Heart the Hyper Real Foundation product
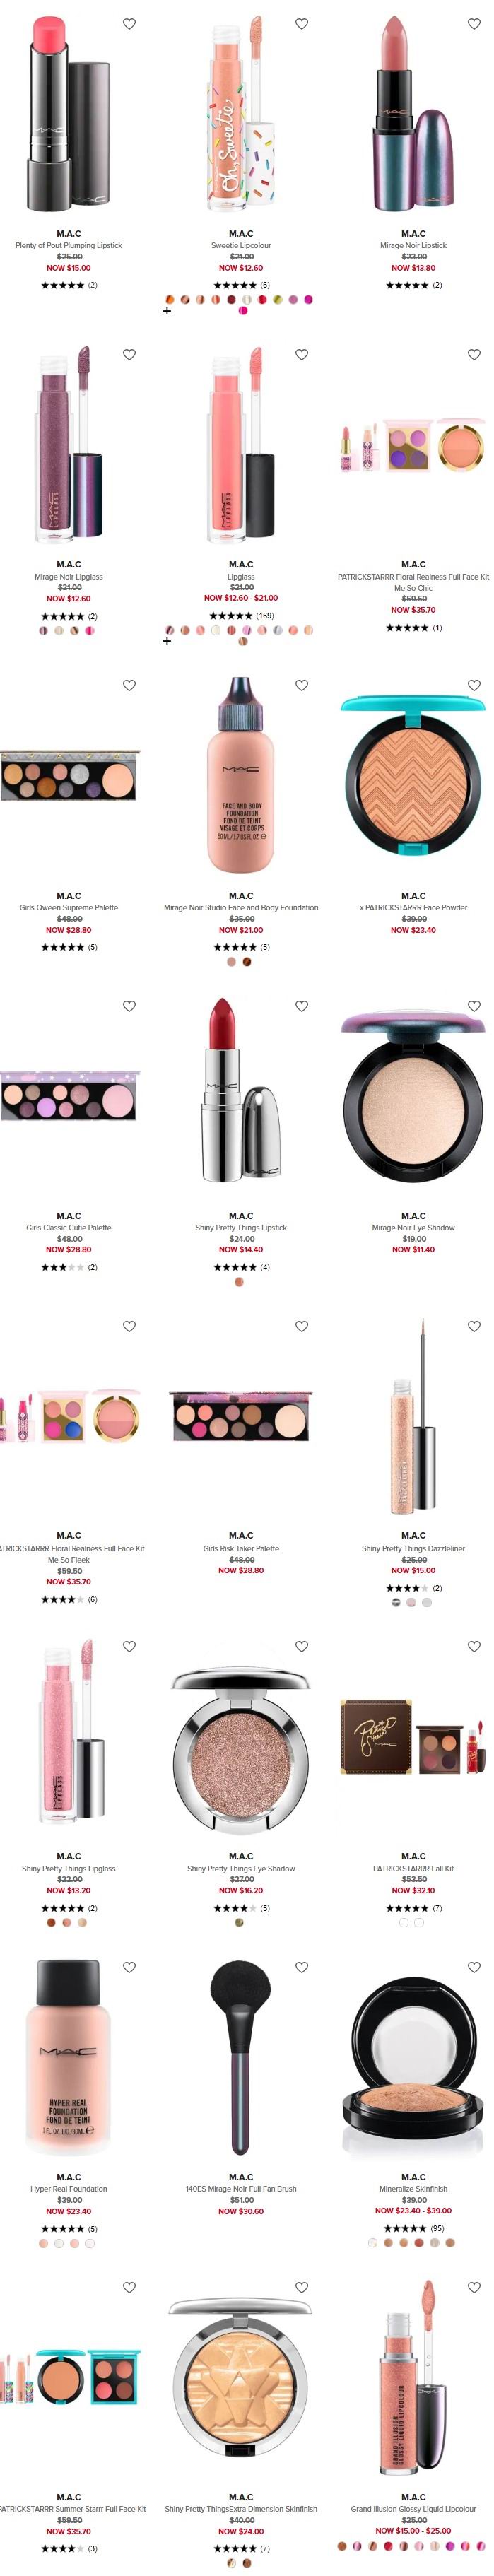Viewport: 494px width, 2576px height. click(x=129, y=1967)
